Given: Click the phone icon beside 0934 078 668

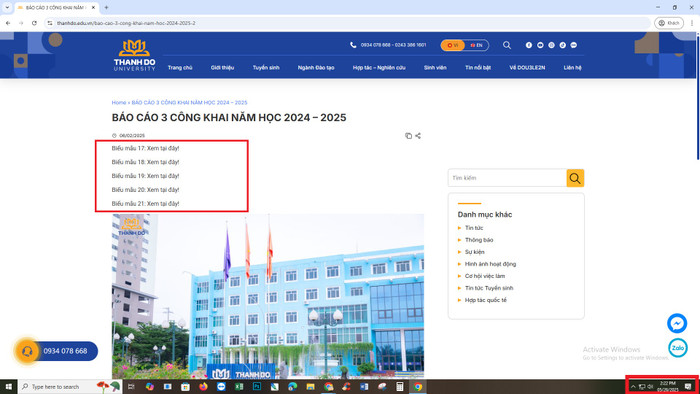Looking at the screenshot, I should [353, 45].
